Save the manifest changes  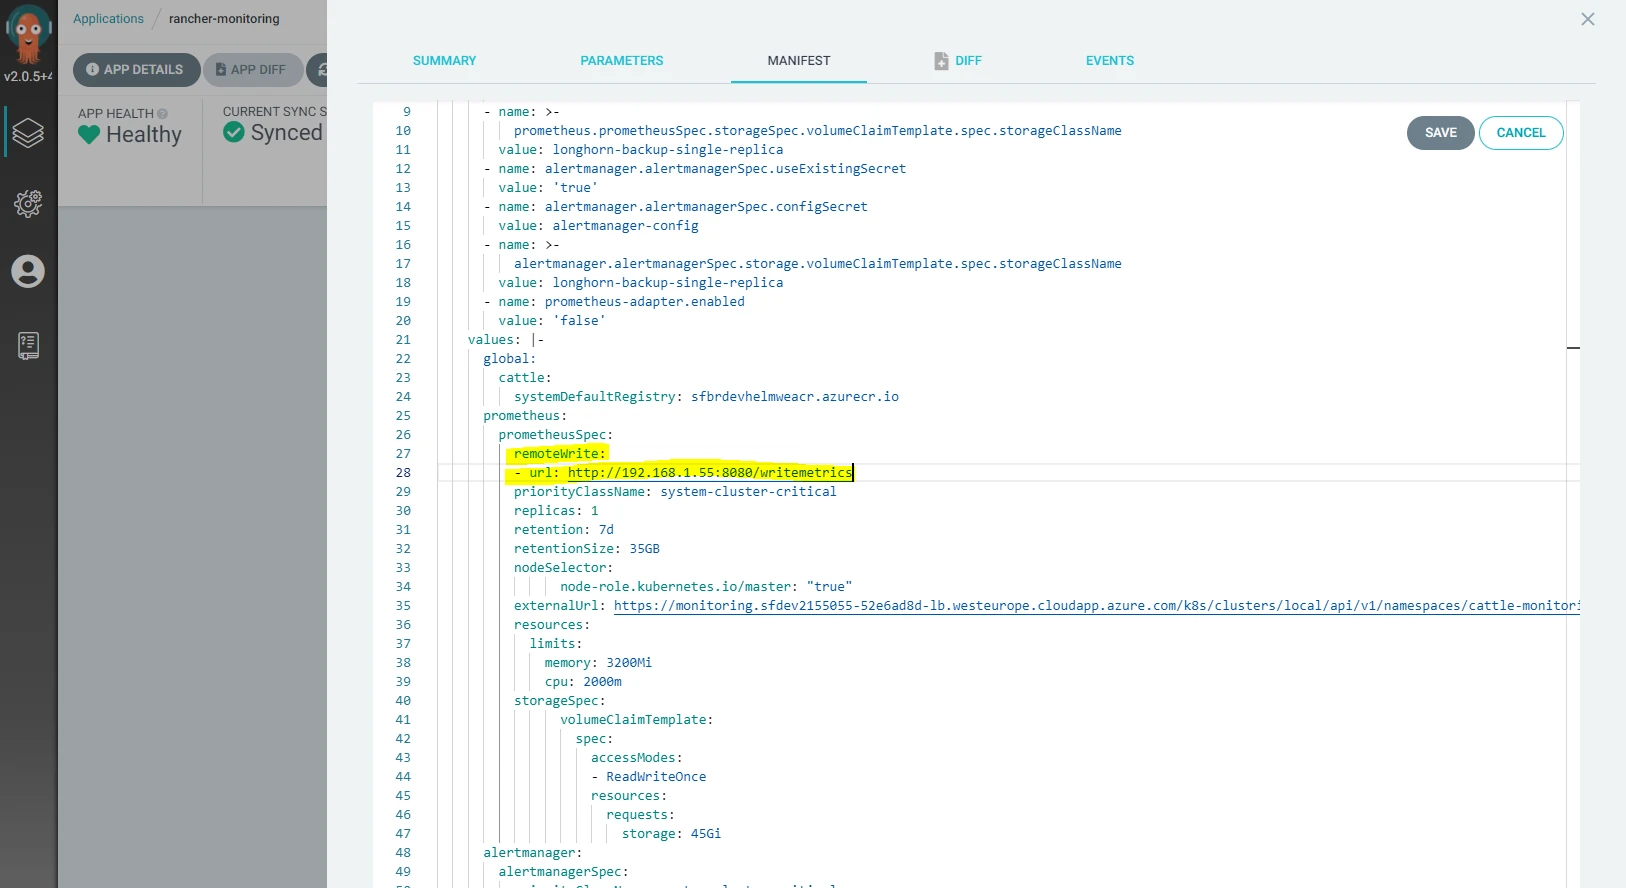tap(1440, 133)
